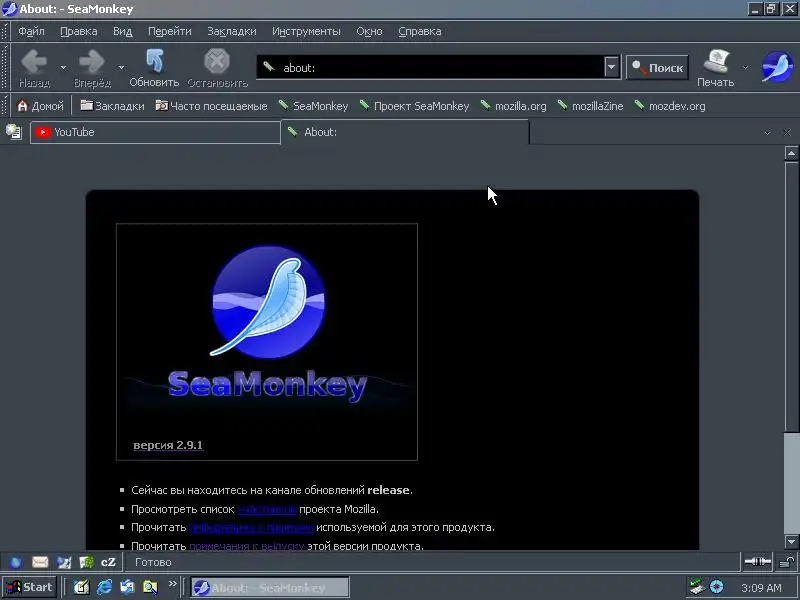The height and width of the screenshot is (600, 800).
Task: Click the Windows Start button
Action: coord(29,587)
